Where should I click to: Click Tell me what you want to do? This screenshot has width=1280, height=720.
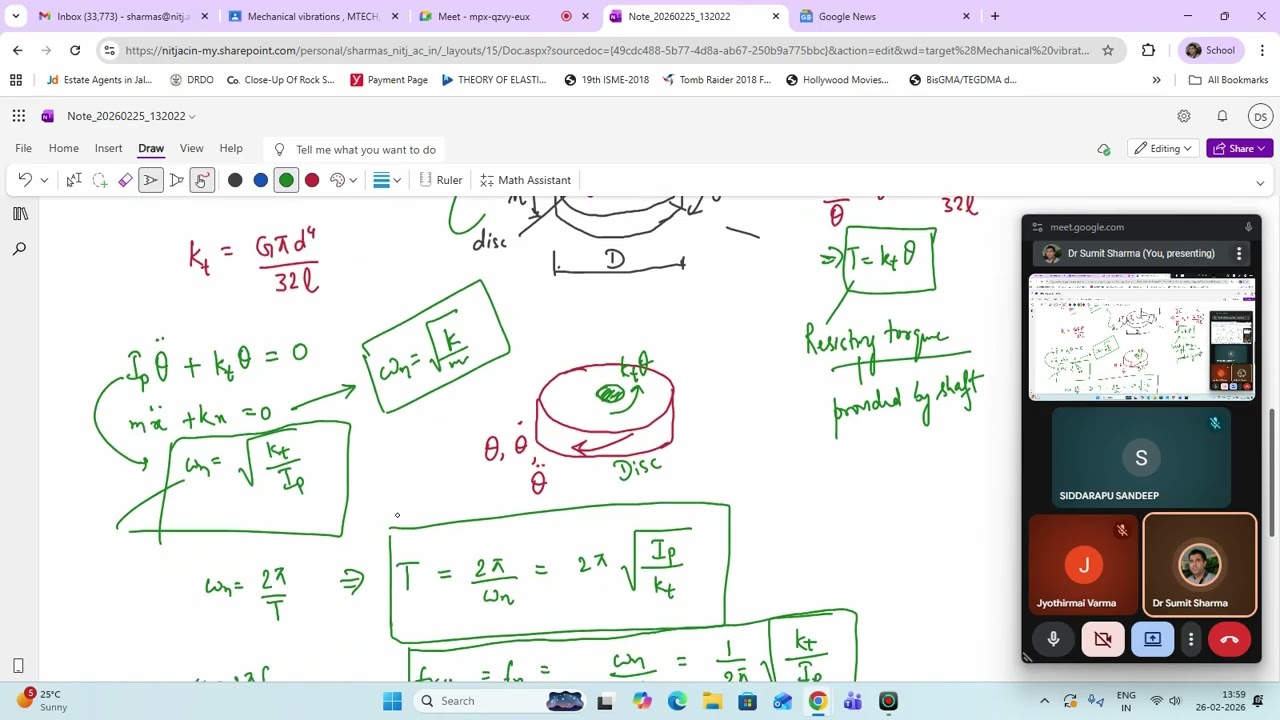355,150
